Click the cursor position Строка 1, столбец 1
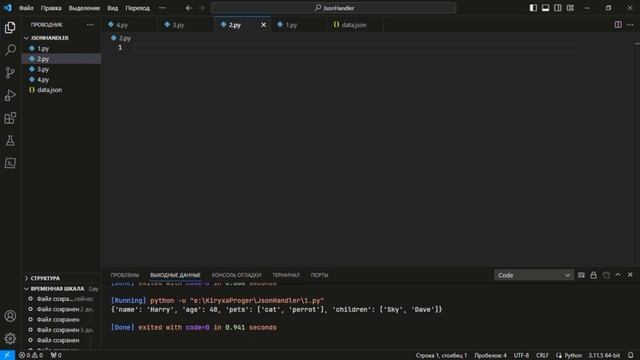 point(441,355)
